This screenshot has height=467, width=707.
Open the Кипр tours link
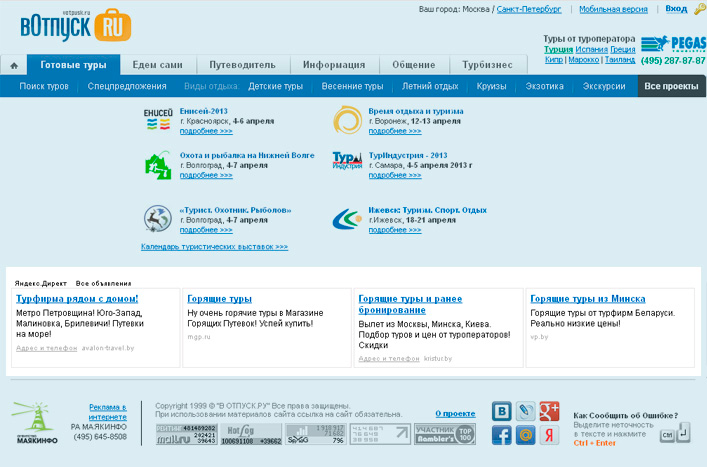pos(554,60)
